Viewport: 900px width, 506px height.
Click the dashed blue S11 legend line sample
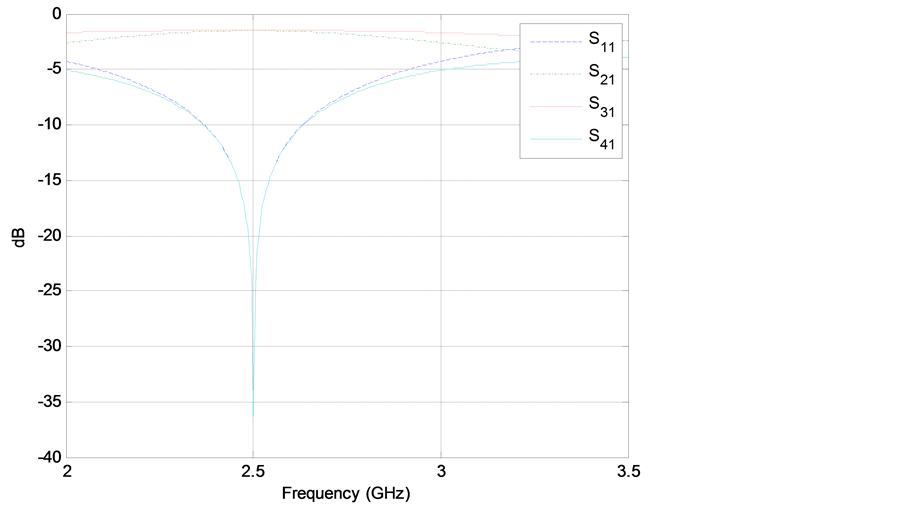(553, 41)
